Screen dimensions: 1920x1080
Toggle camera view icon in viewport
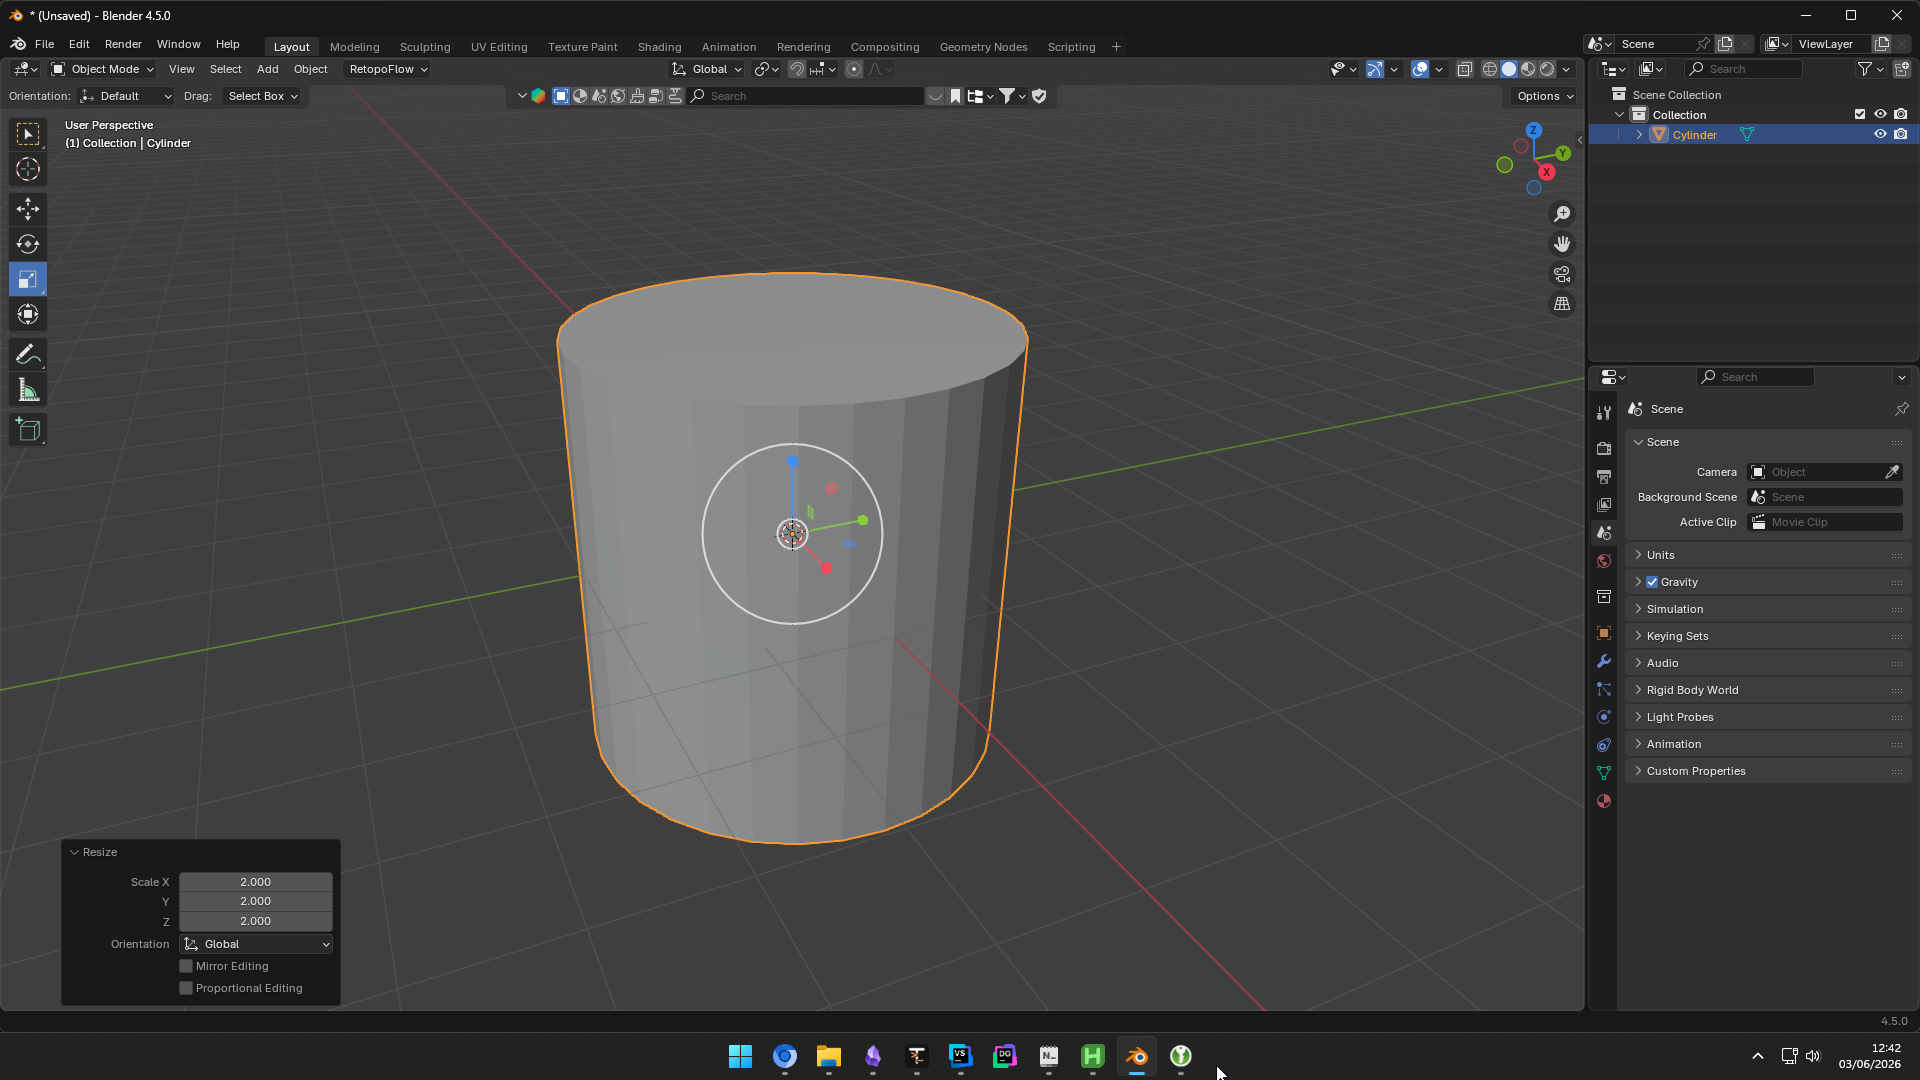tap(1562, 274)
